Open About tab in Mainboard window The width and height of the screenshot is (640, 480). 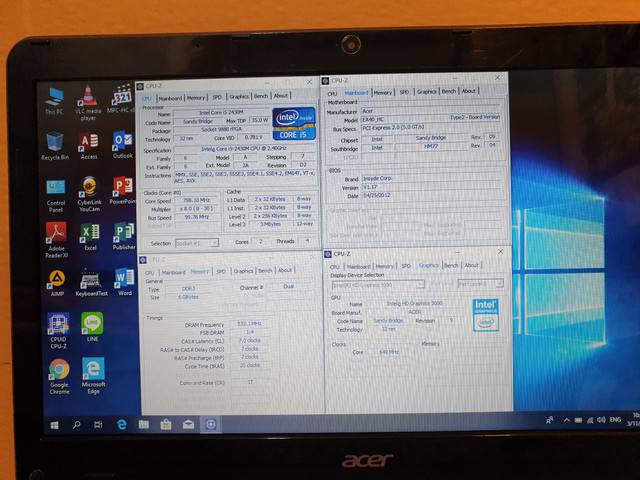click(x=469, y=91)
